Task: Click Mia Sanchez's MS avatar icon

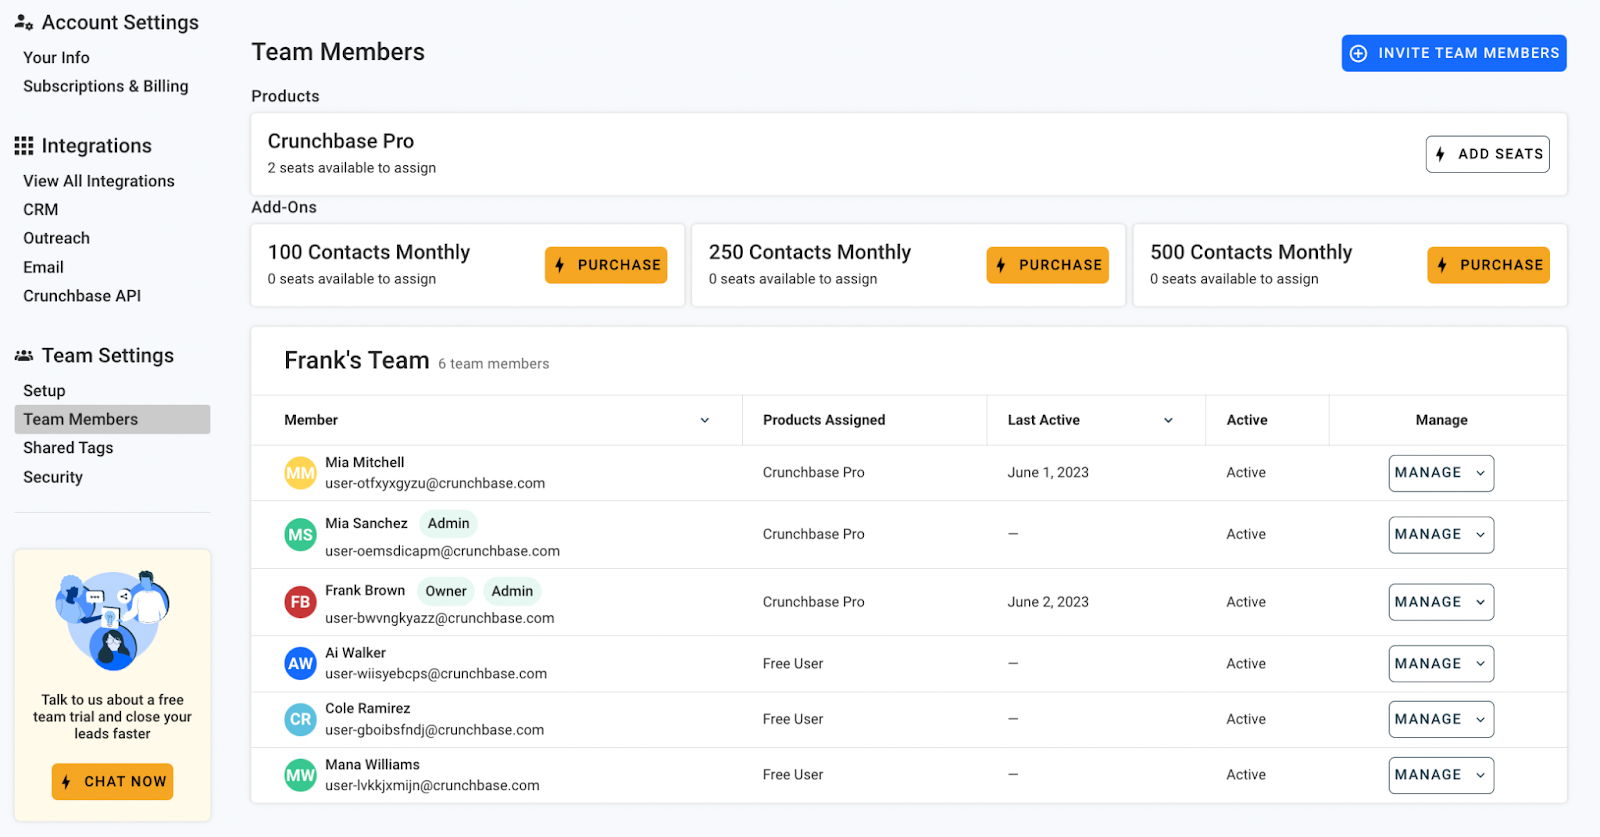Action: [300, 535]
